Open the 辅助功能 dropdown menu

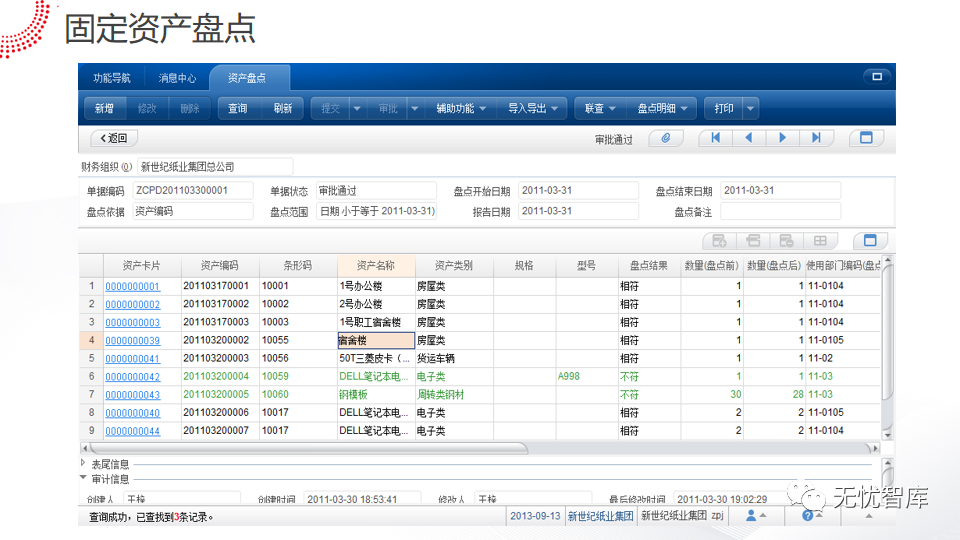click(x=461, y=108)
